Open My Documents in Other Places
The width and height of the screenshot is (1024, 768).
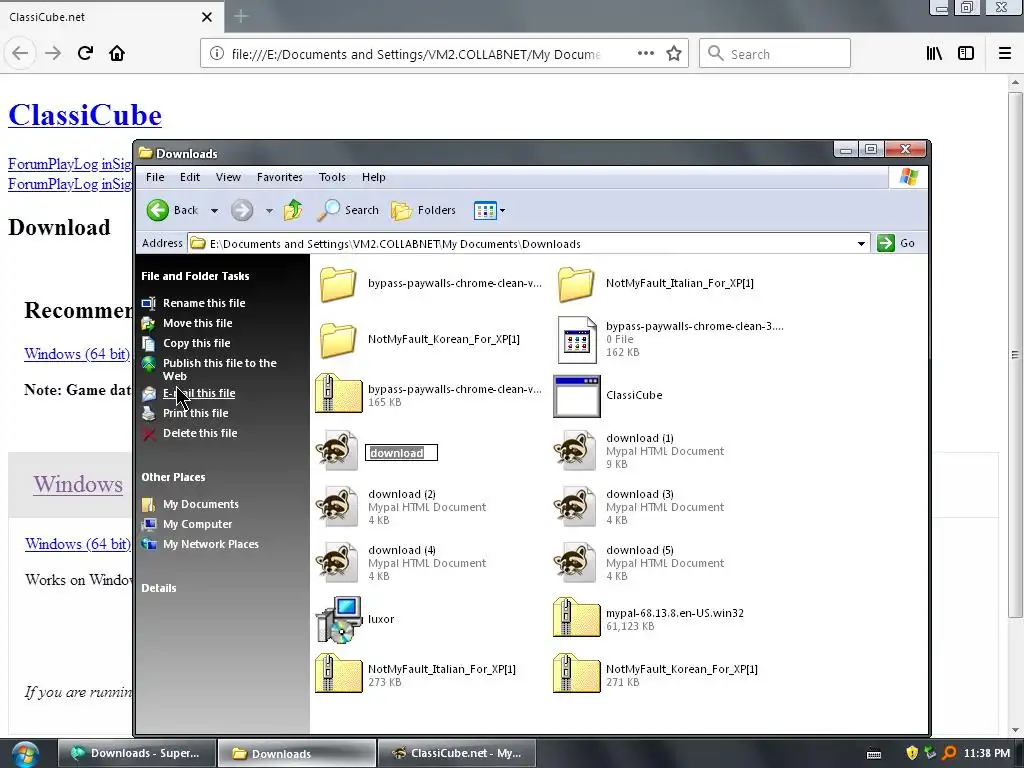pos(200,504)
